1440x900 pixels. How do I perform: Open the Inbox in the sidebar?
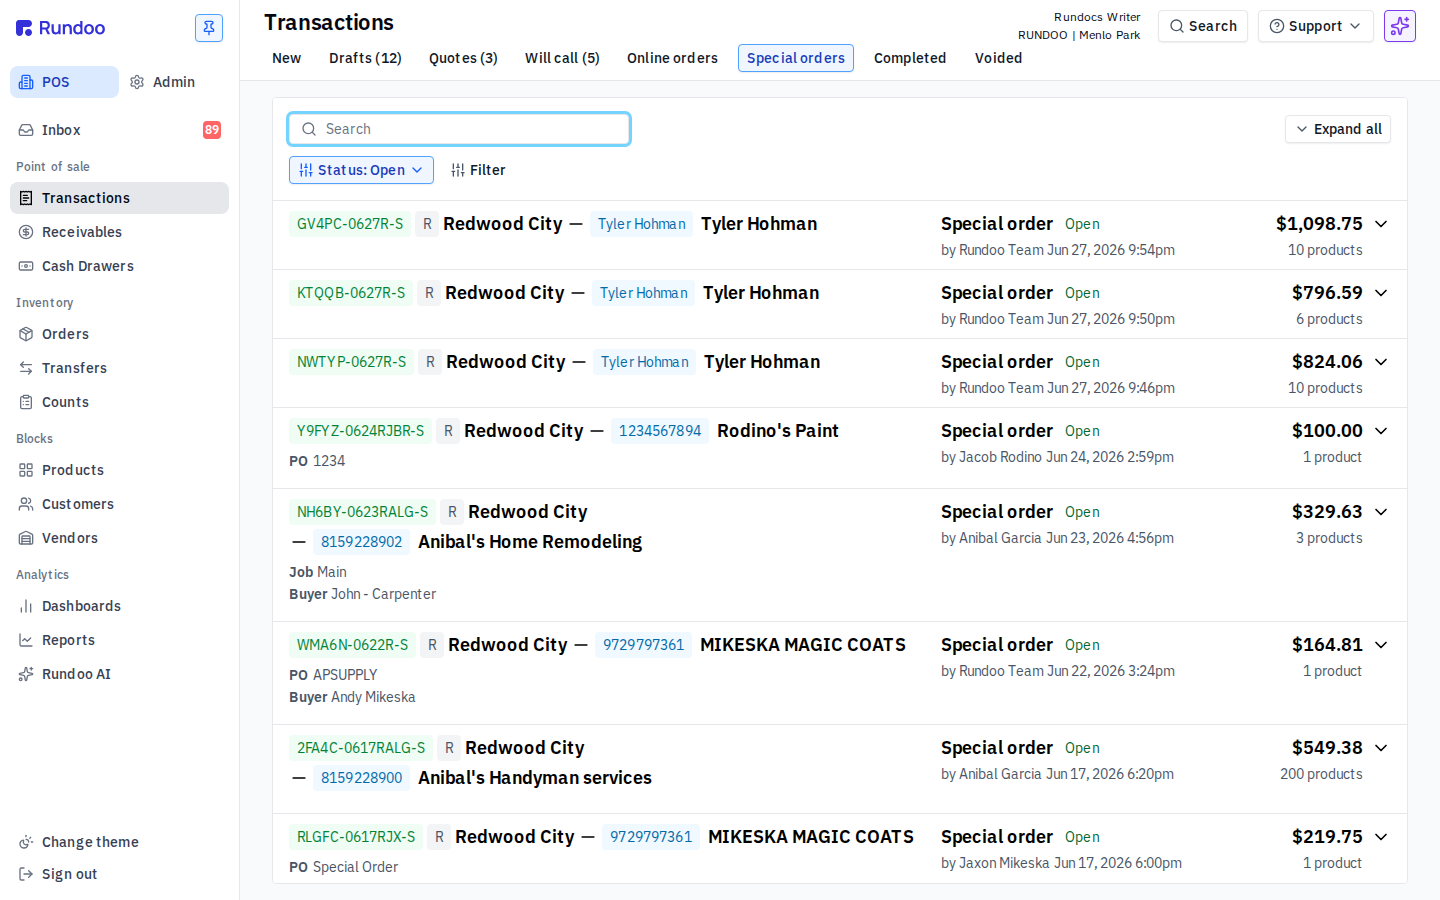tap(119, 130)
